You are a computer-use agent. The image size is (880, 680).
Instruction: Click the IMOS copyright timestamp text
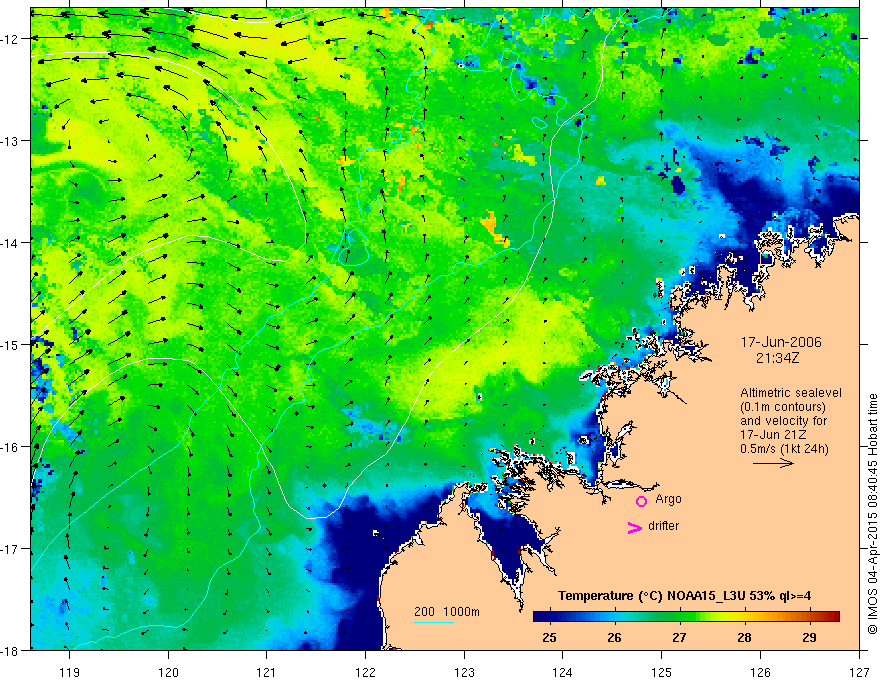tap(872, 514)
